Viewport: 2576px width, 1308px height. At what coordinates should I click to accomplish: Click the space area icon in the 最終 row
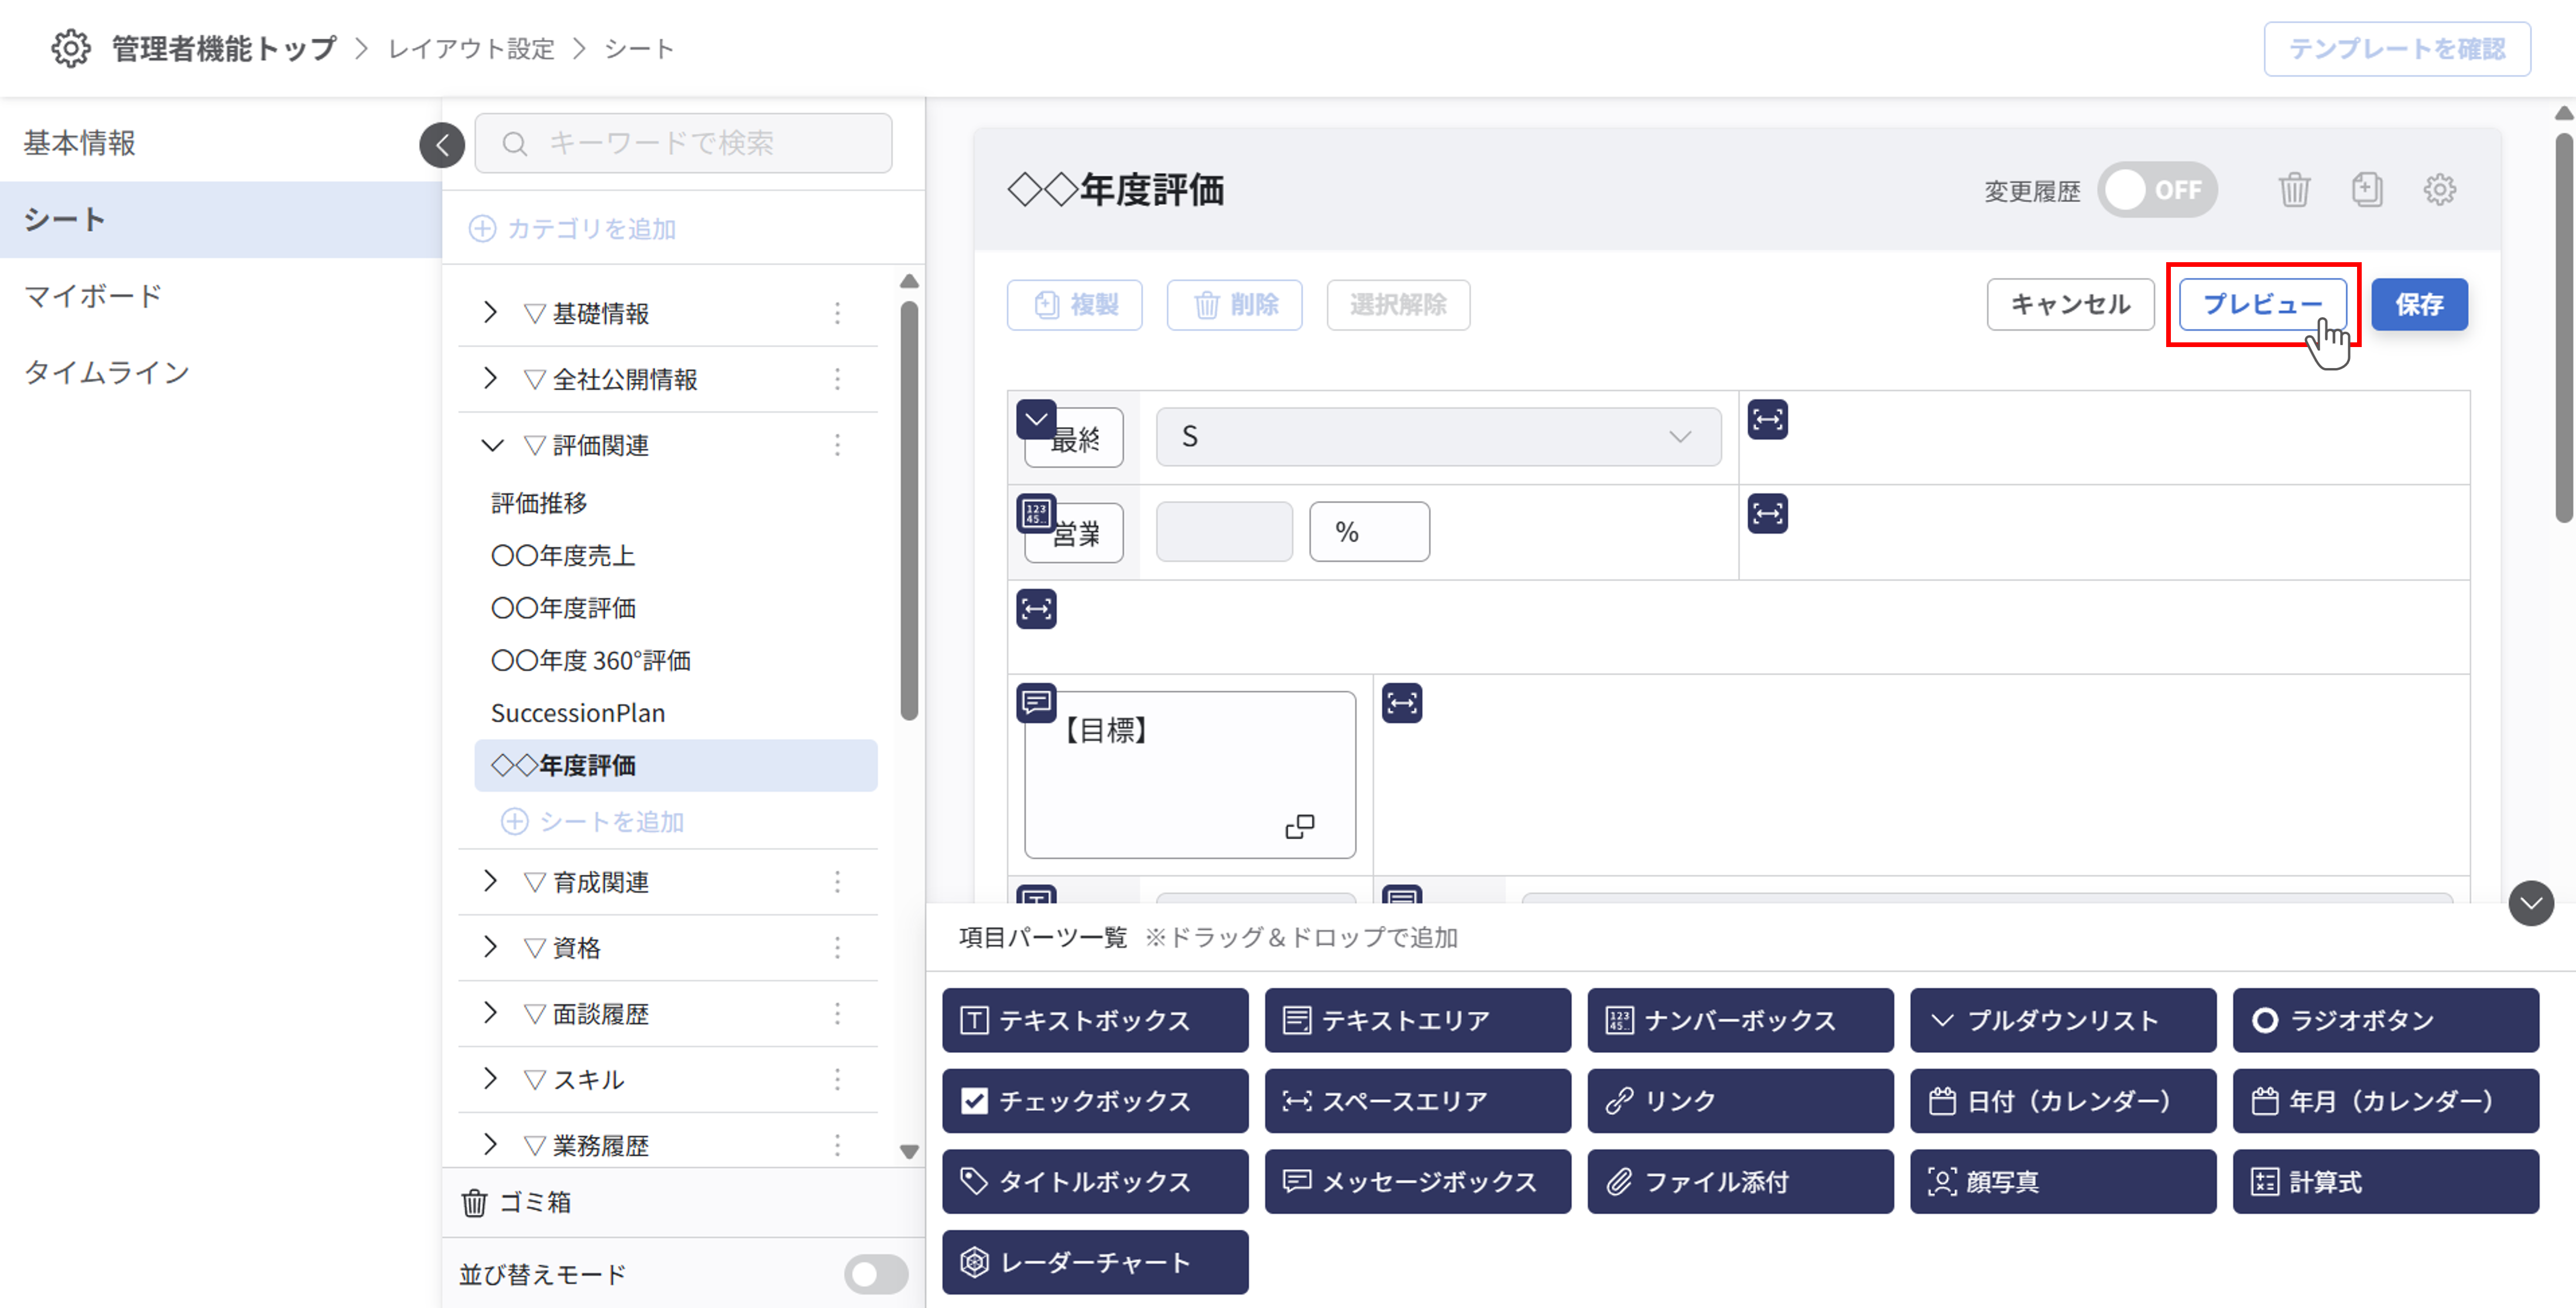tap(1767, 419)
